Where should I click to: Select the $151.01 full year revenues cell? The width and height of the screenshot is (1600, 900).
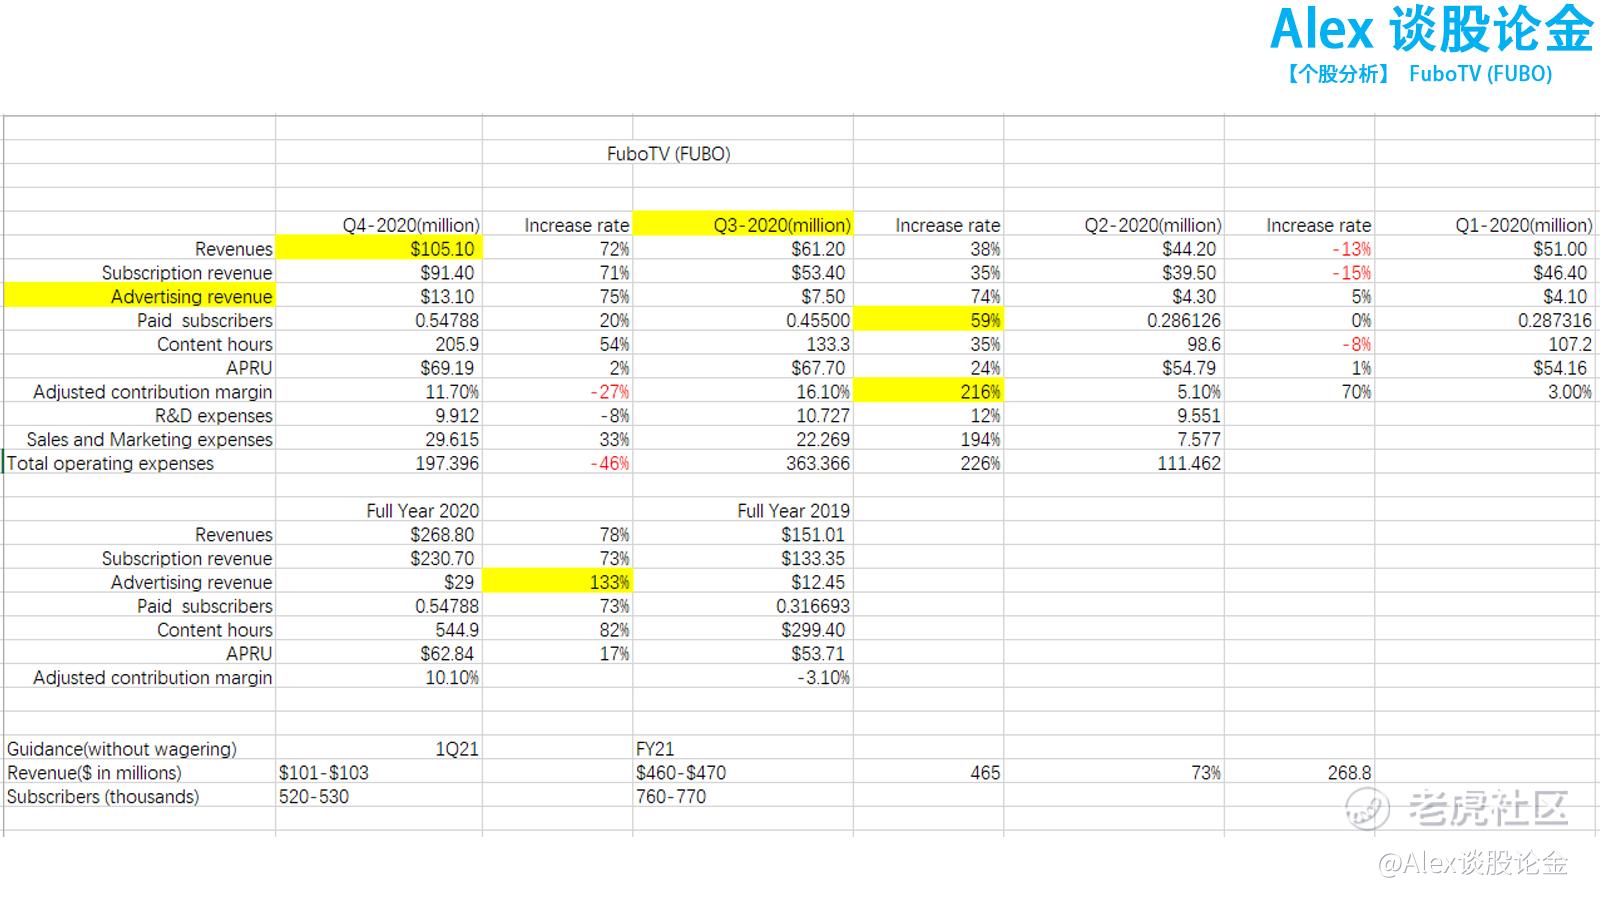(x=743, y=535)
